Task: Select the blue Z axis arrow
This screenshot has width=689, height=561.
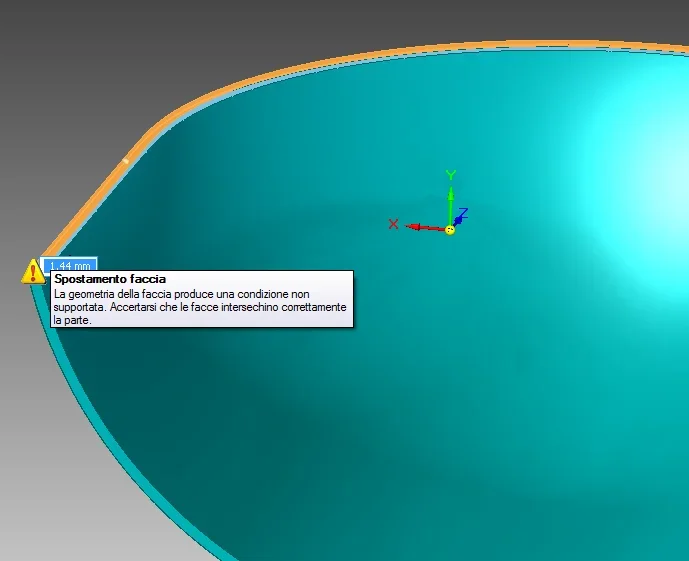Action: 458,221
